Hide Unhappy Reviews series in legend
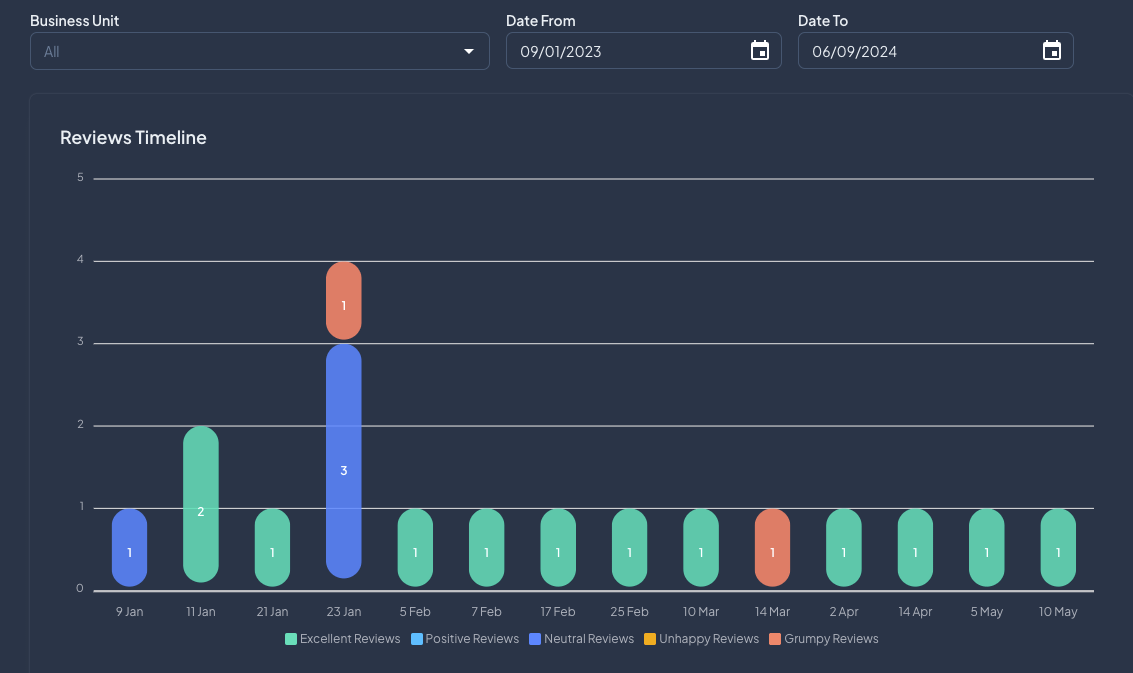 coord(708,639)
